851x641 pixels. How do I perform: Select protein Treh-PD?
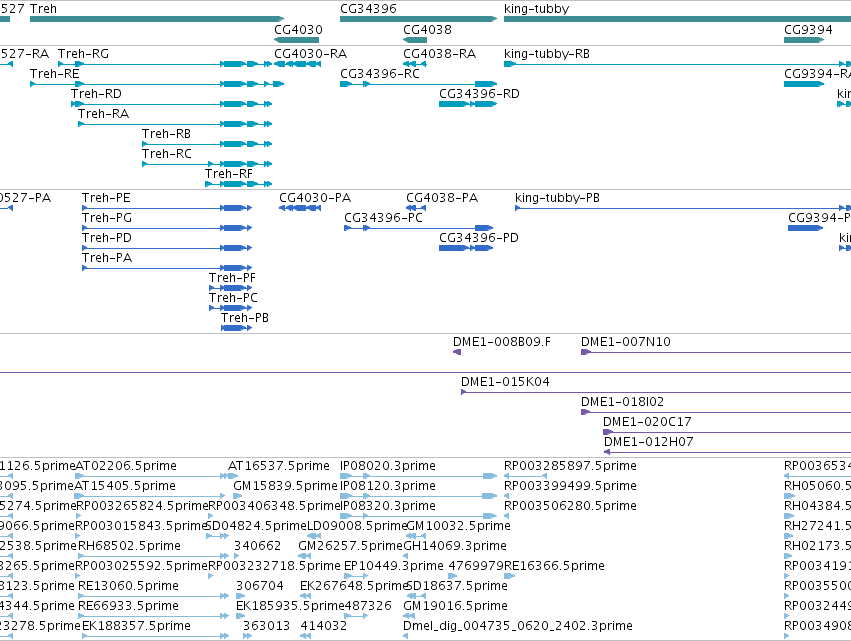[167, 248]
